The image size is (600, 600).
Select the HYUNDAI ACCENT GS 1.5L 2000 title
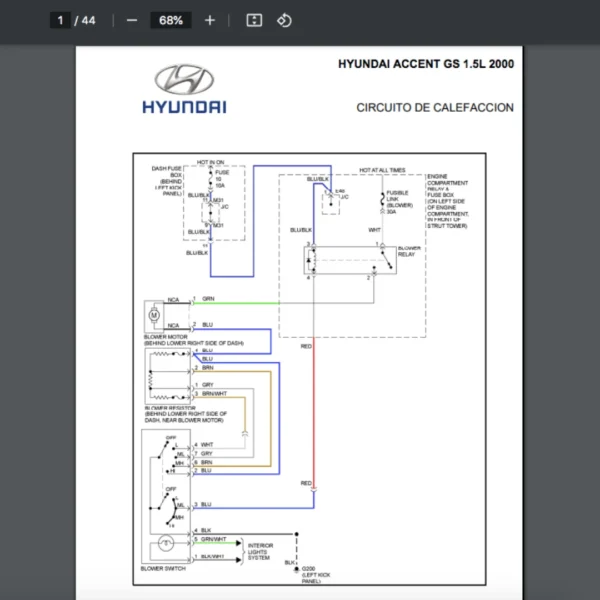click(x=427, y=64)
